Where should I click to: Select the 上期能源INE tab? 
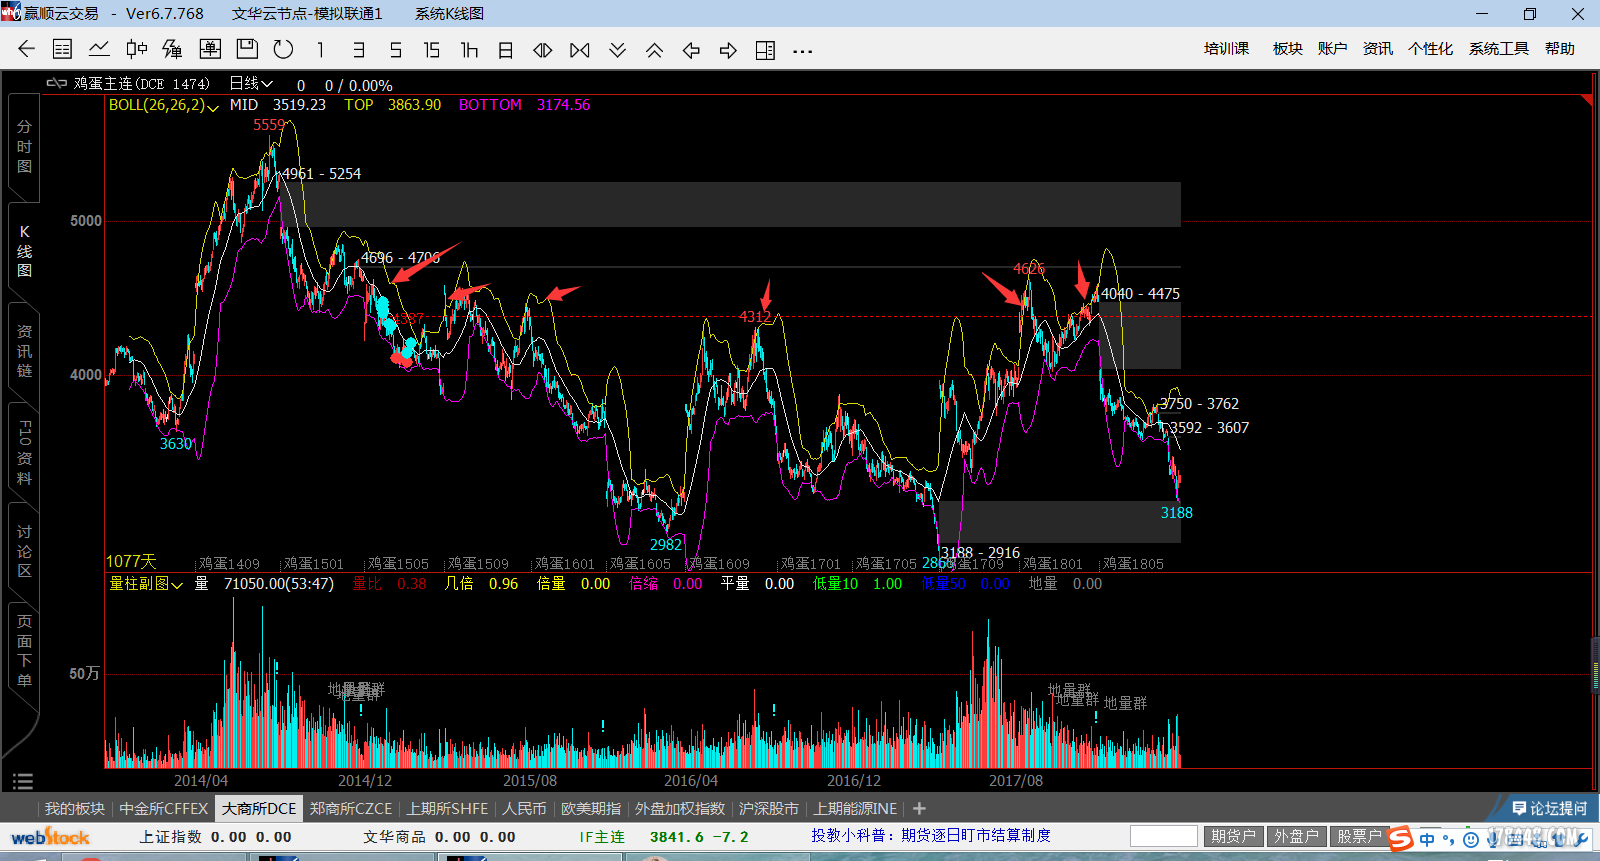coord(855,808)
